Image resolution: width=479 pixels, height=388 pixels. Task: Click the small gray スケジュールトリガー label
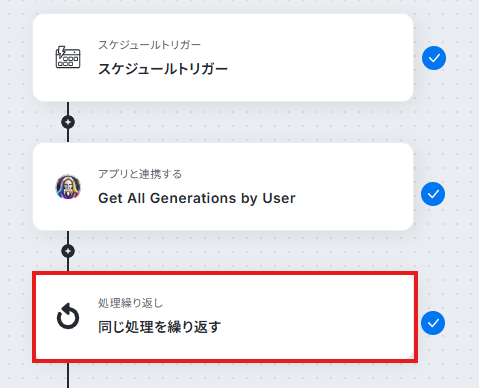(x=149, y=45)
